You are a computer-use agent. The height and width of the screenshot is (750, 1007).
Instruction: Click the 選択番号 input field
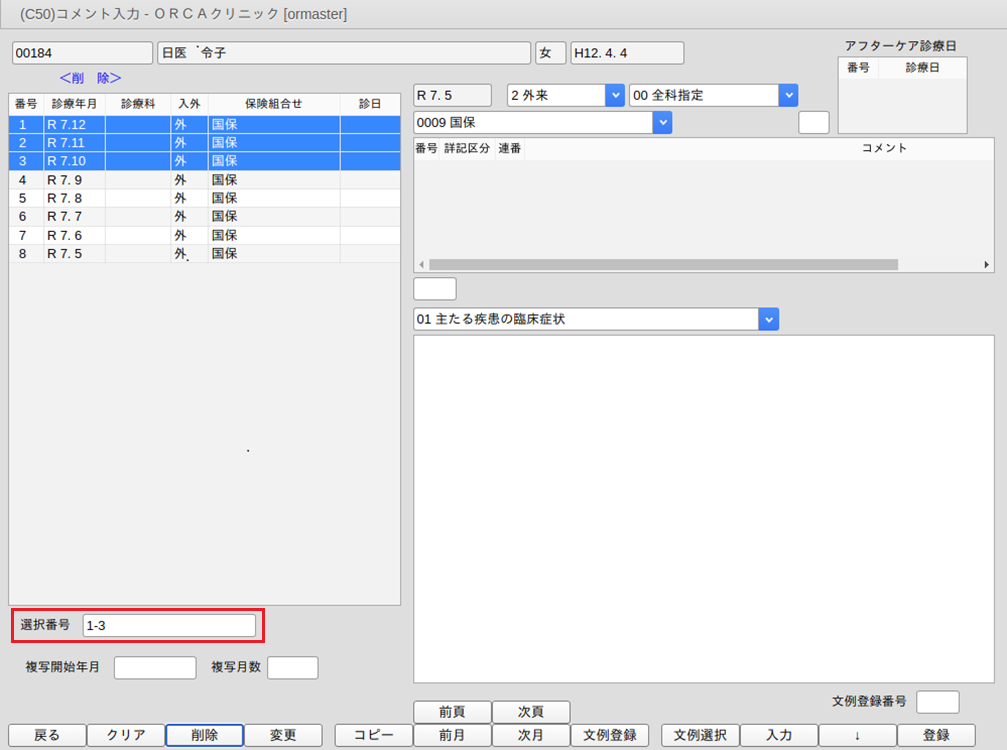[x=169, y=625]
